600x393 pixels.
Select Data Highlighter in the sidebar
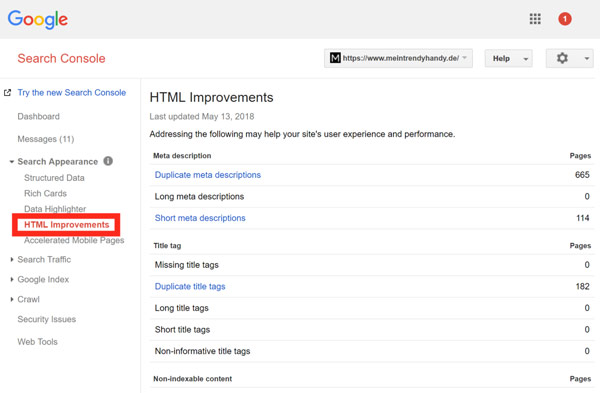click(55, 209)
